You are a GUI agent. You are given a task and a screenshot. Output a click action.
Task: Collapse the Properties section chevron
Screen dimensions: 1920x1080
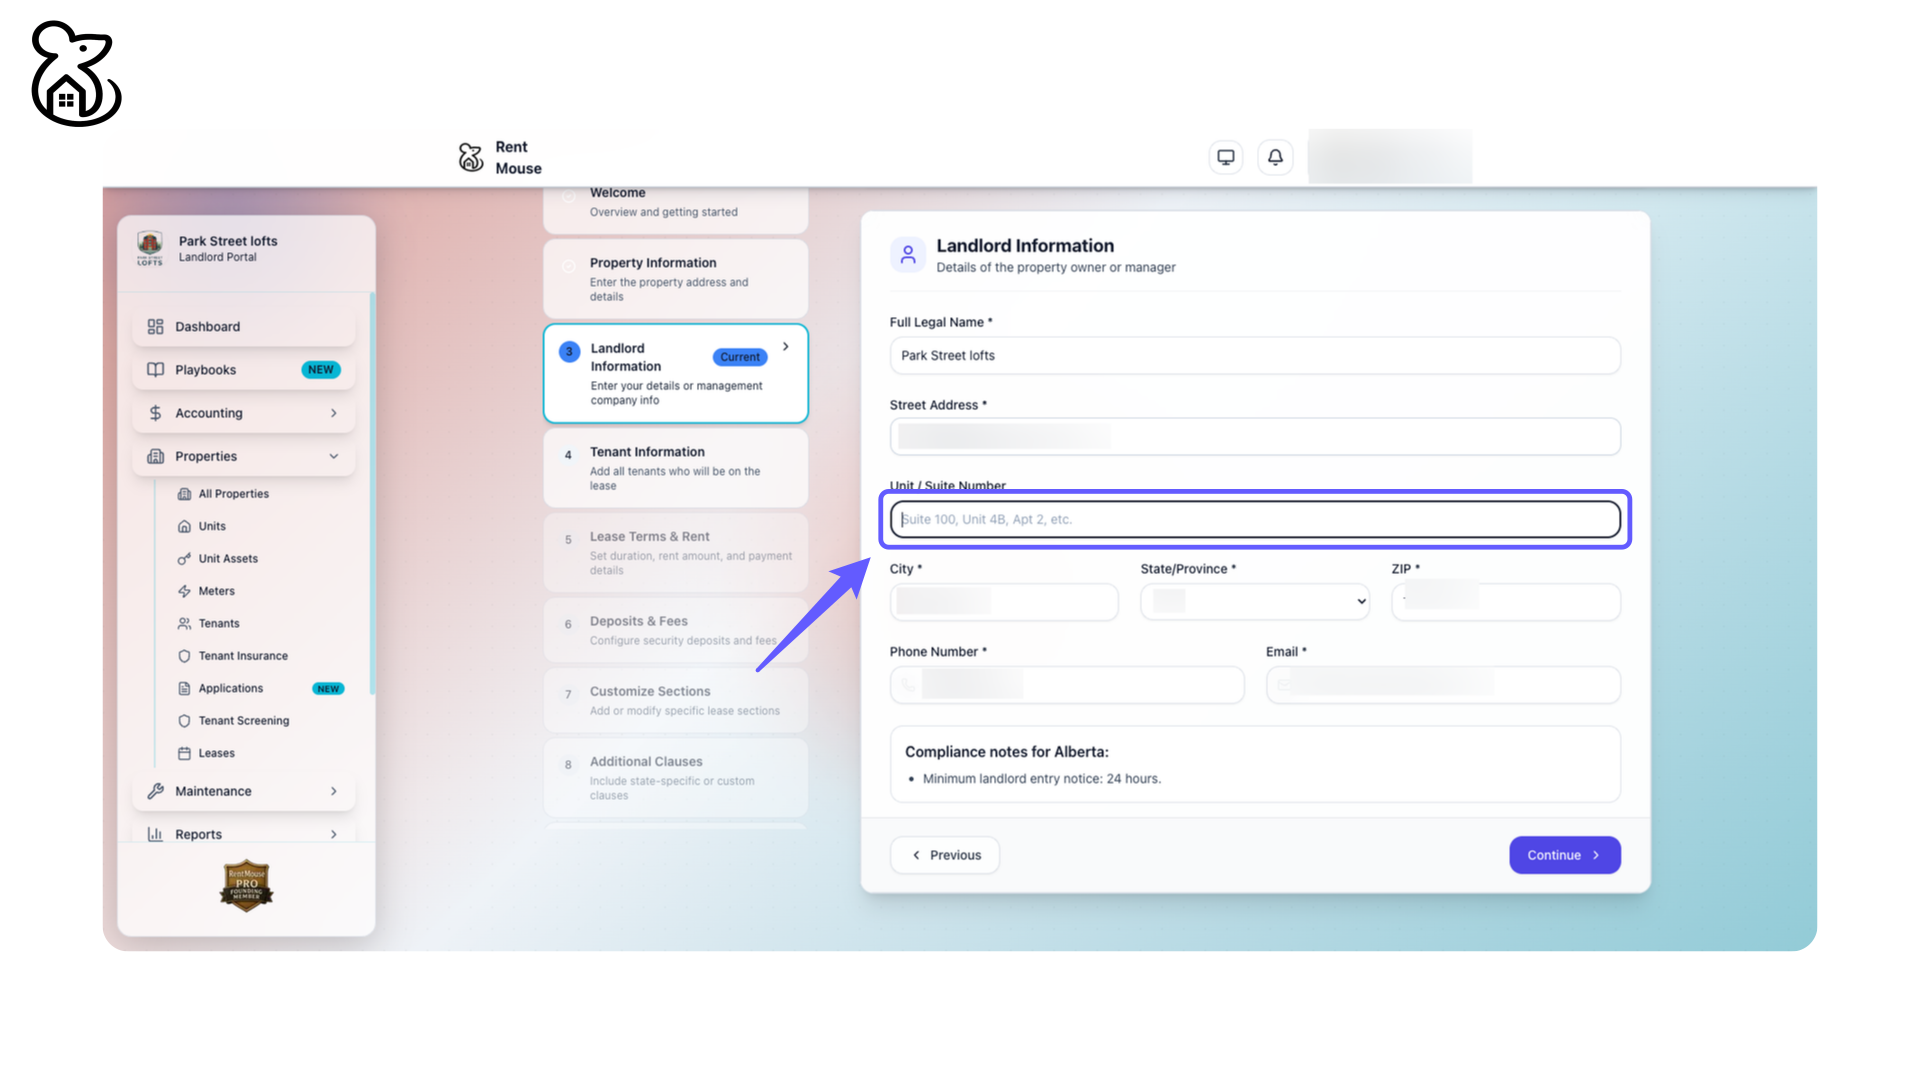[334, 456]
